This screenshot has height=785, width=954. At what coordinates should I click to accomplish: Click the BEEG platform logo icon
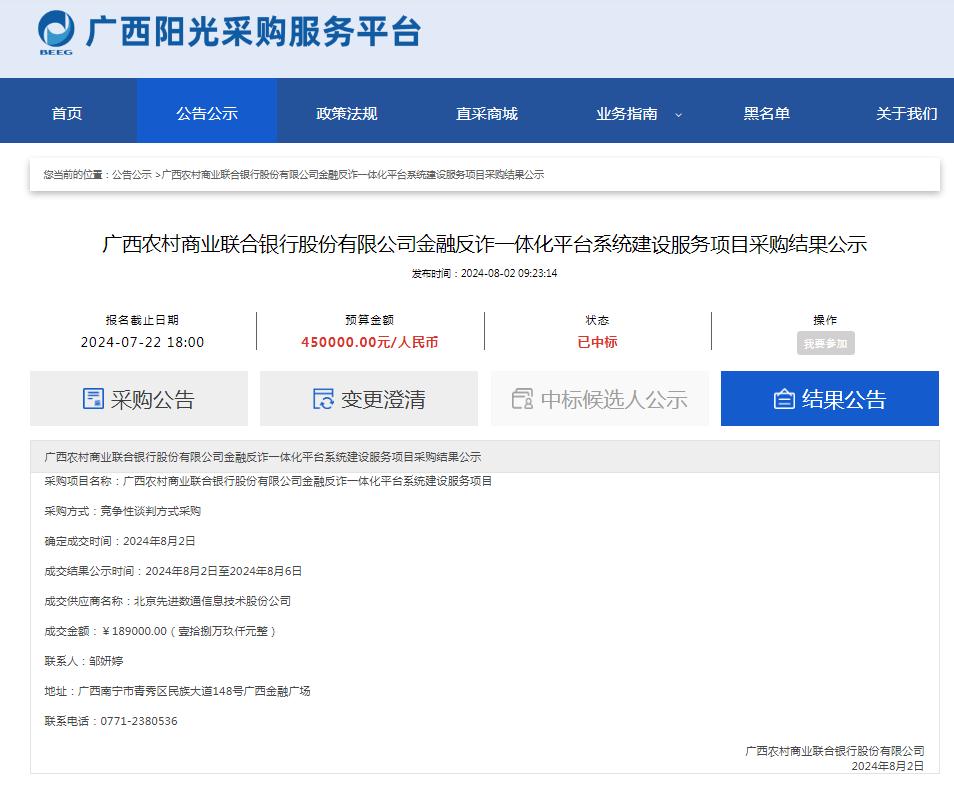(x=56, y=33)
